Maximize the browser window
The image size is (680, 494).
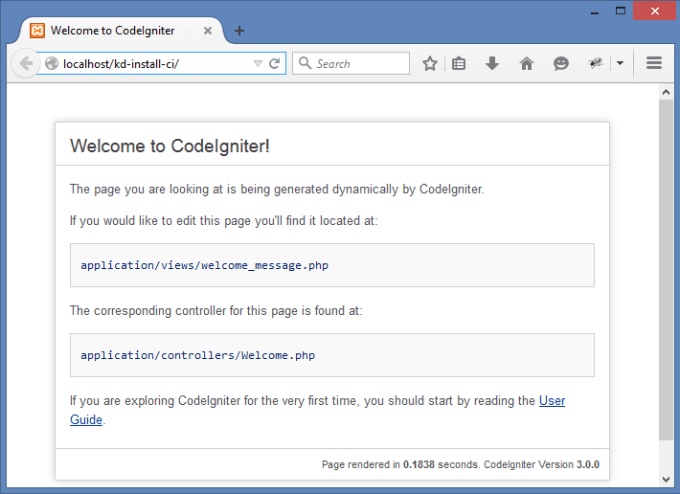coord(621,11)
